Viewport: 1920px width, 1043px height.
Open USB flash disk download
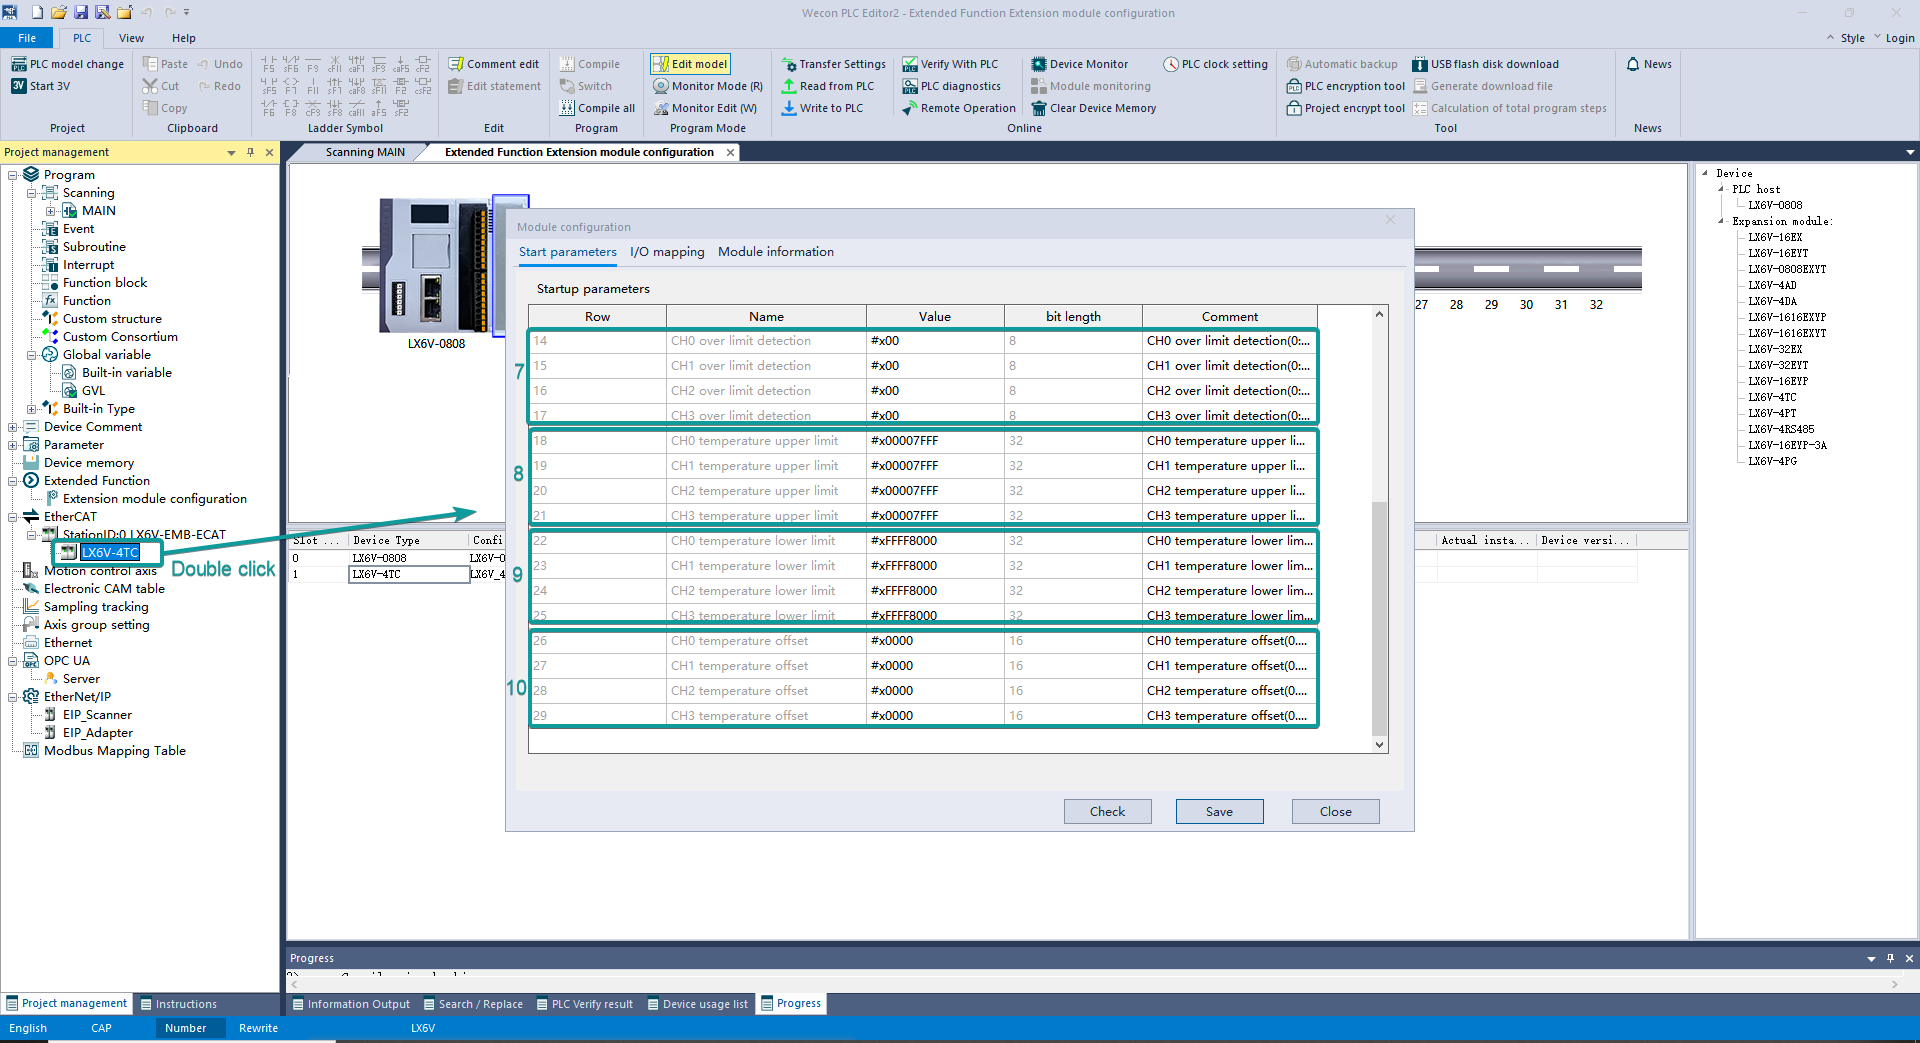(x=1485, y=64)
